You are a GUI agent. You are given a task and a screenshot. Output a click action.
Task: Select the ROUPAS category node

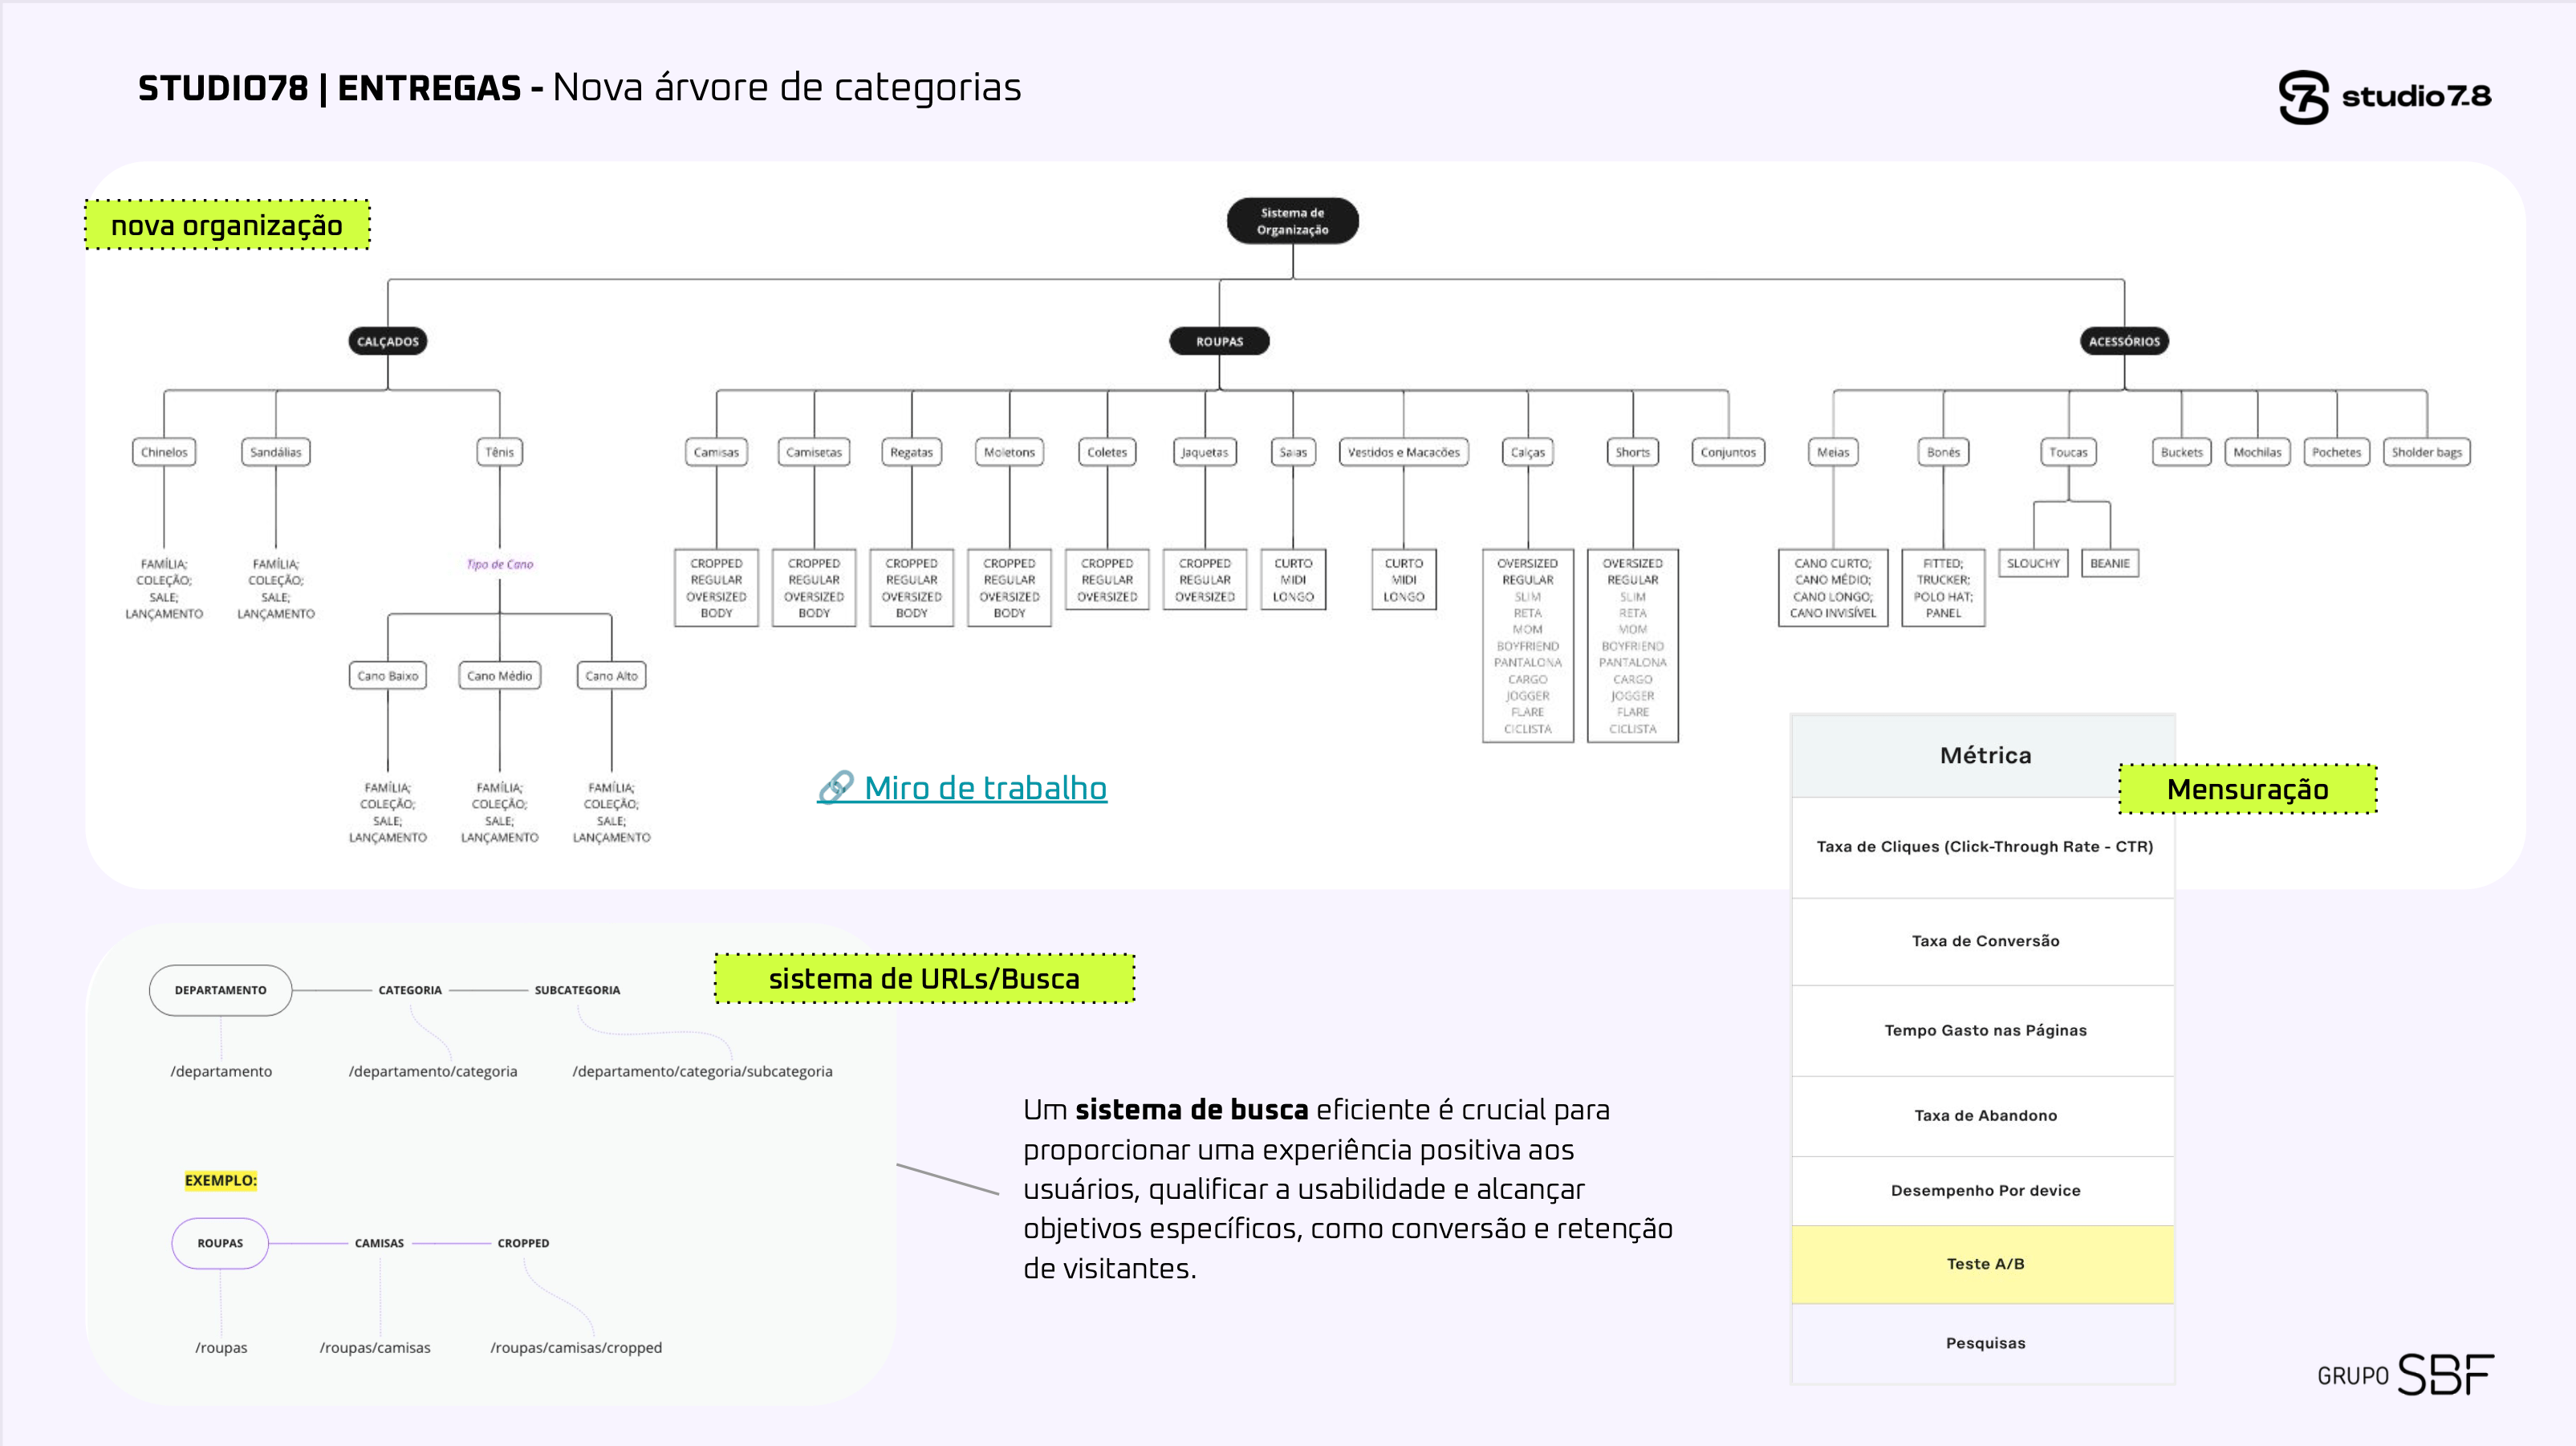point(1219,341)
